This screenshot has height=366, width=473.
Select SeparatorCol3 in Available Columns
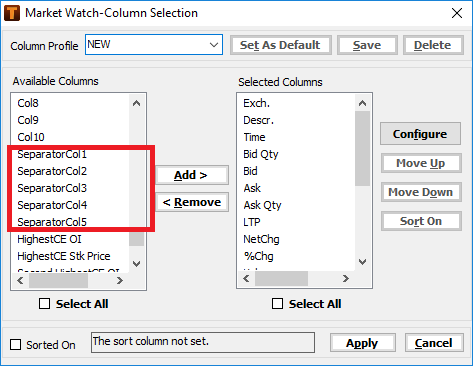(x=52, y=188)
